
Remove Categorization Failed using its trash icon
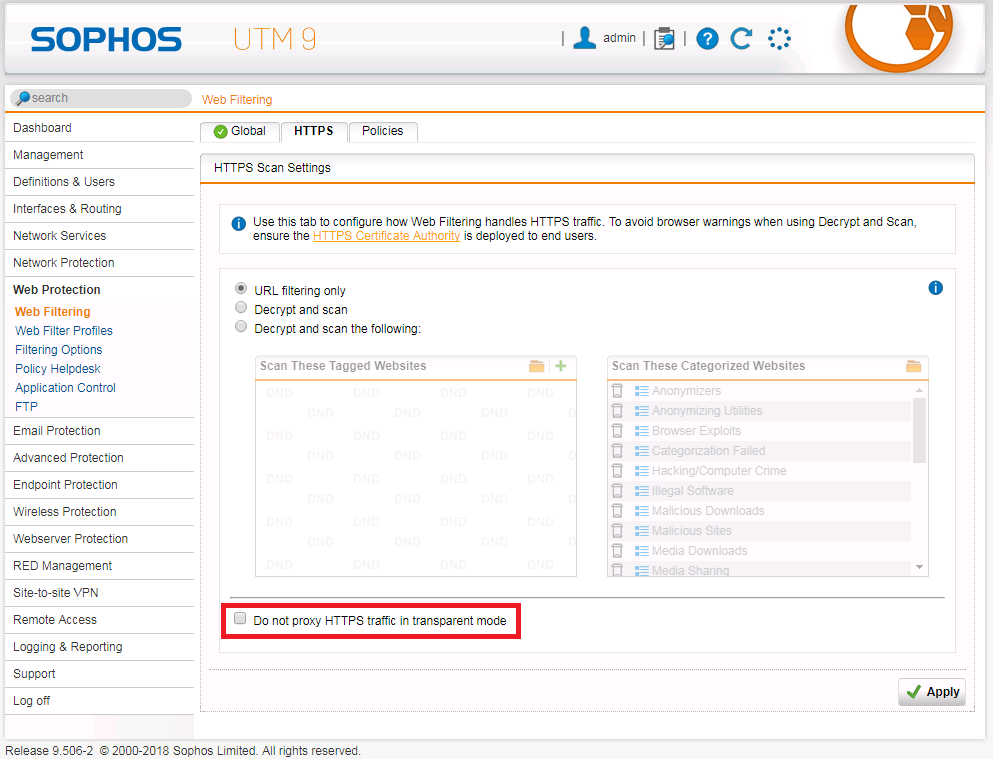pos(617,451)
